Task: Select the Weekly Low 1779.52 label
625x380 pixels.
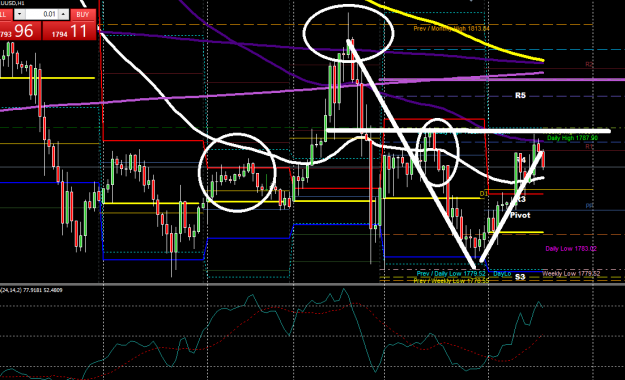Action: tap(571, 274)
